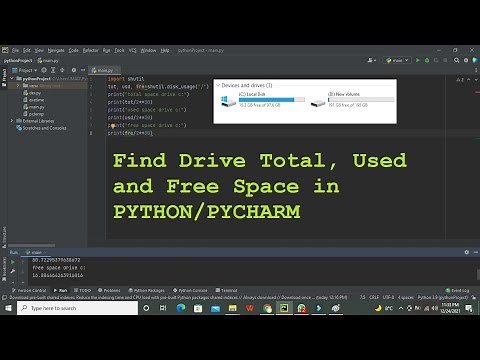Click the JetBrains toolbox icon at top right
Image resolution: width=480 pixels, height=360 pixels.
475,60
